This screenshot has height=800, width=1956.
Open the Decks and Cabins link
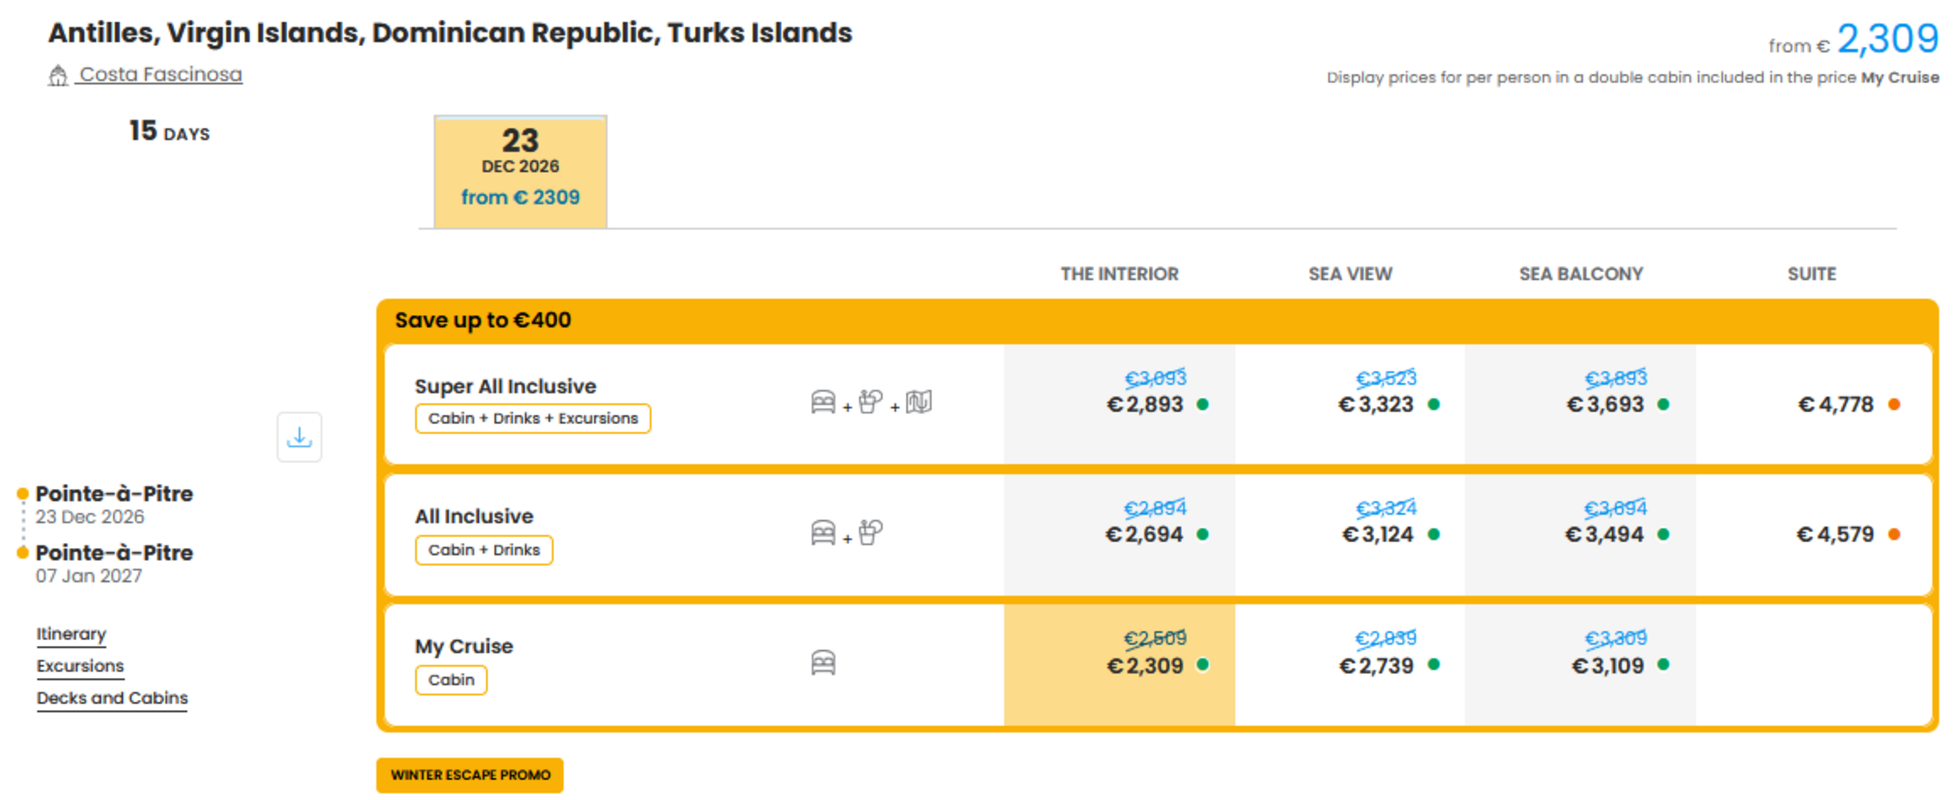112,698
